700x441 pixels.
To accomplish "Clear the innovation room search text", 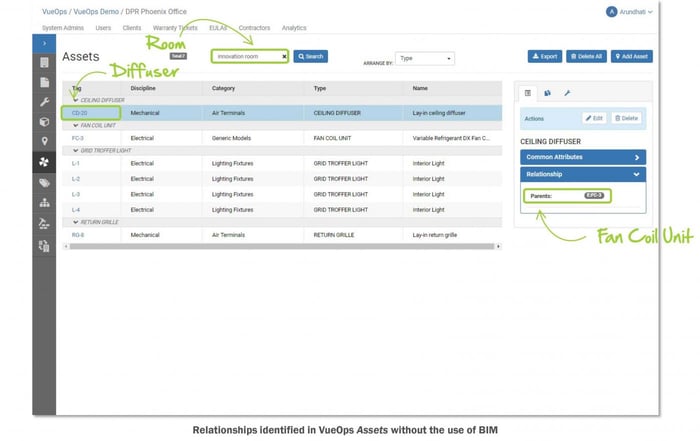I will click(284, 57).
